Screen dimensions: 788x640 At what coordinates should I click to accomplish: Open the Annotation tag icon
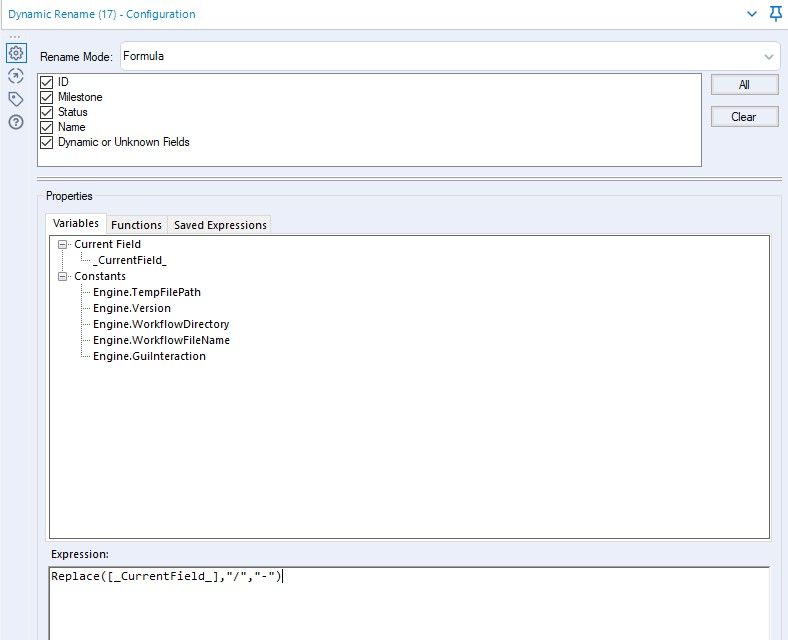(x=16, y=99)
